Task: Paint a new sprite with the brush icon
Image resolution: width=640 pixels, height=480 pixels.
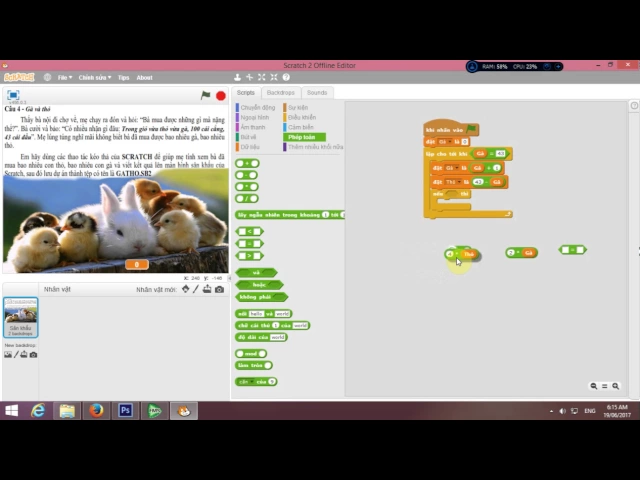Action: coord(196,289)
